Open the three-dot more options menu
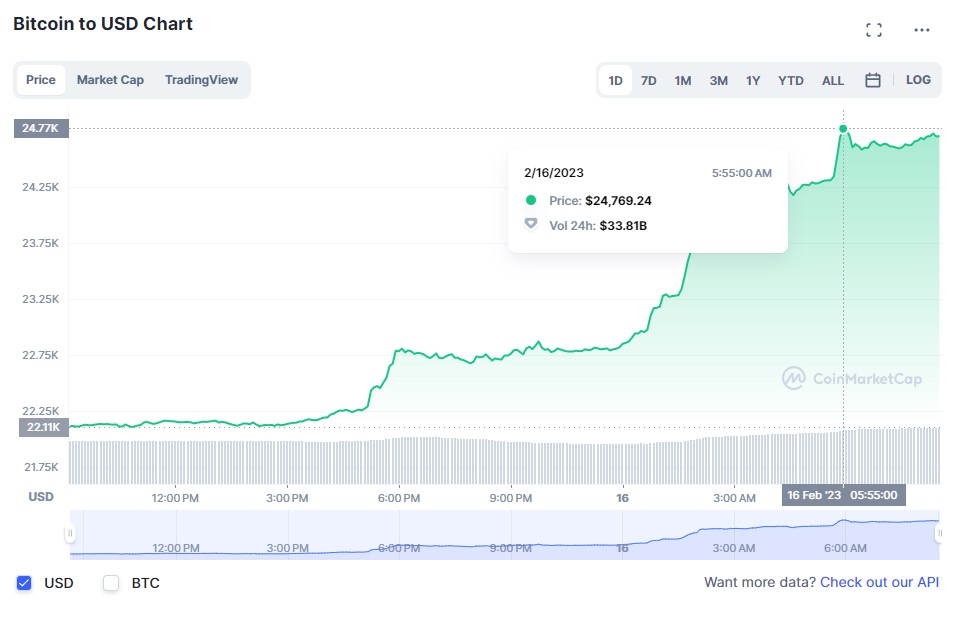The image size is (966, 620). pos(921,30)
